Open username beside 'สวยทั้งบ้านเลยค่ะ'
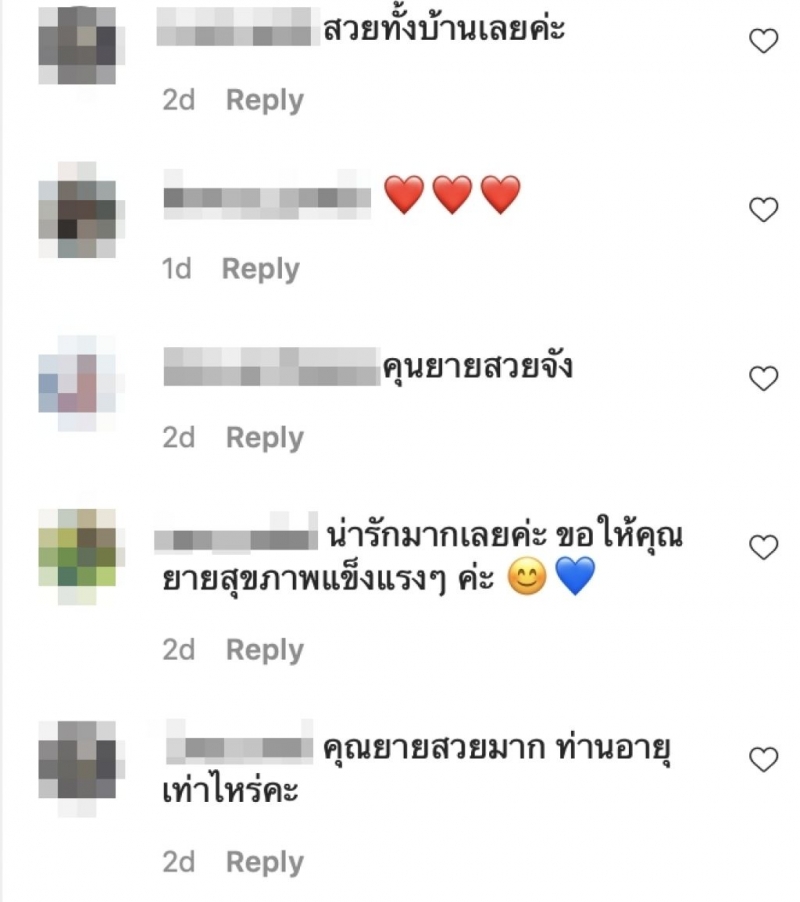 tap(238, 26)
